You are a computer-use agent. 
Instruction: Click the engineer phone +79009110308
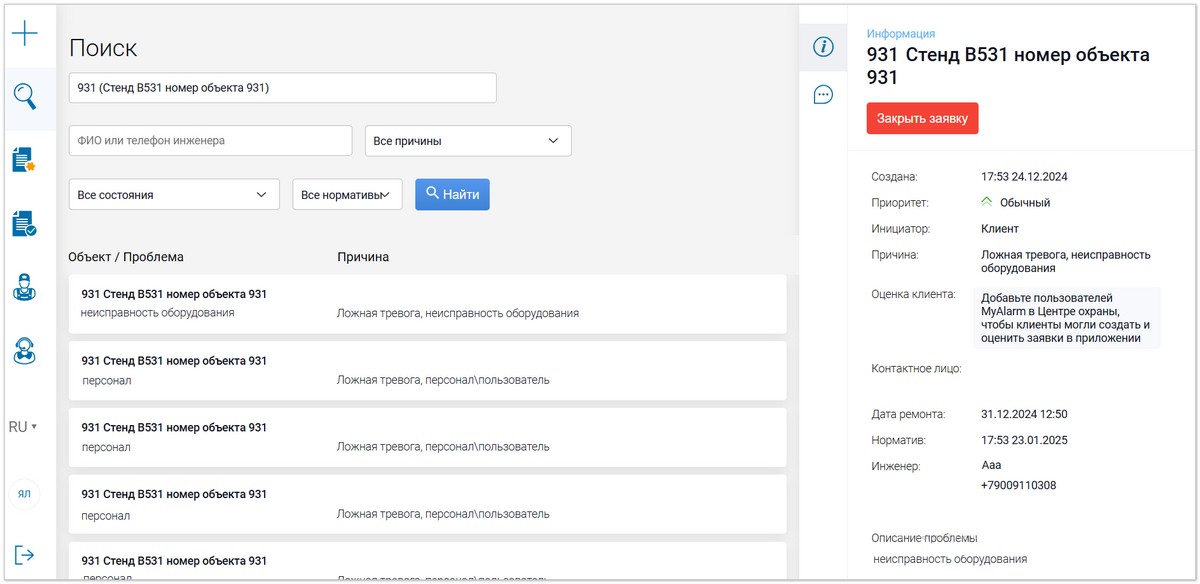(1019, 486)
